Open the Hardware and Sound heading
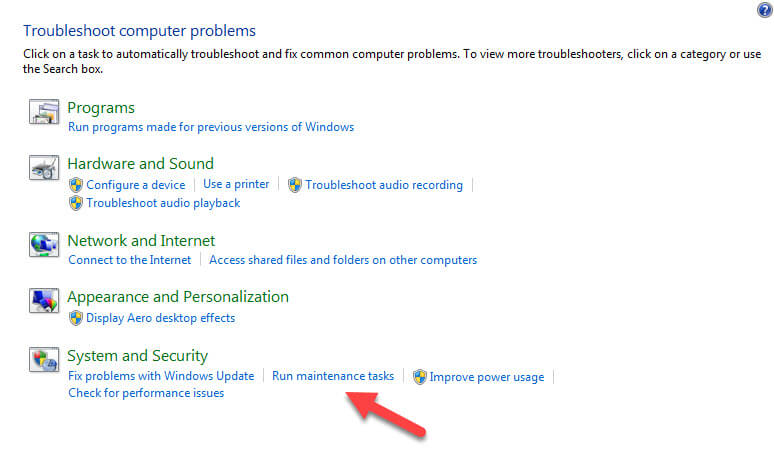Screen dimensions: 774x454 140,164
